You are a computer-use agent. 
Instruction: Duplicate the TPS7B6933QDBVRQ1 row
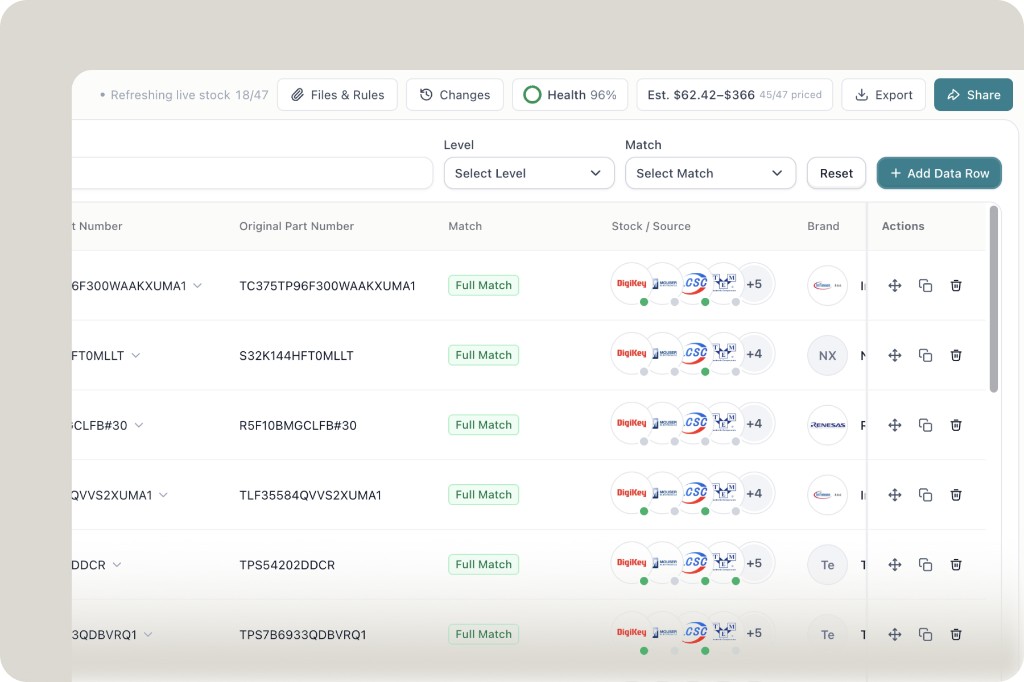click(925, 634)
